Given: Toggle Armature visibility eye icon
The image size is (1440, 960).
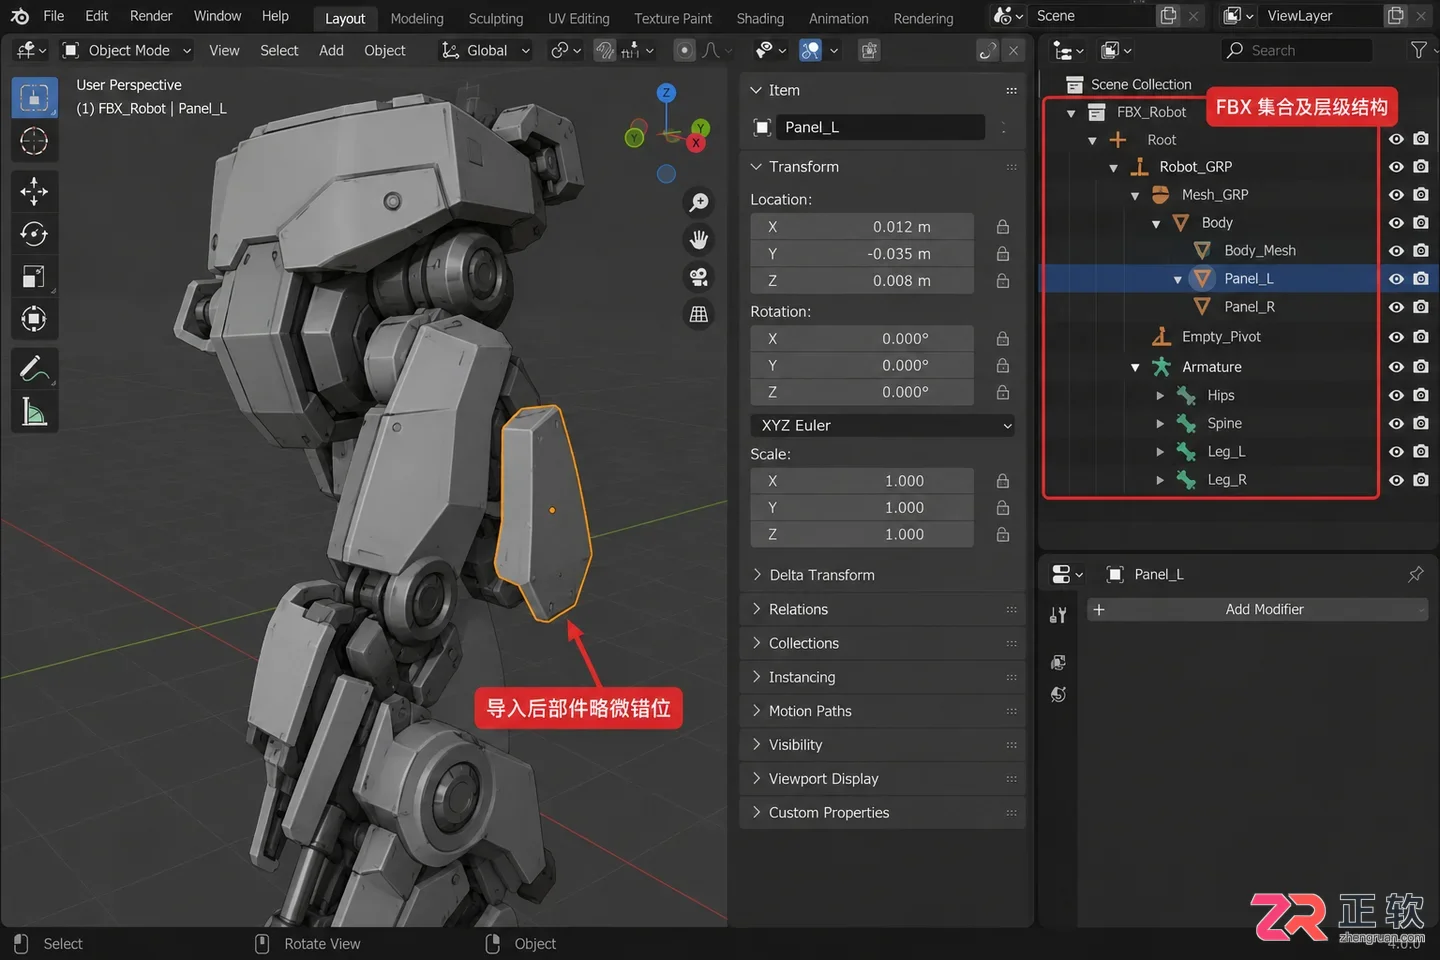Looking at the screenshot, I should pos(1396,367).
